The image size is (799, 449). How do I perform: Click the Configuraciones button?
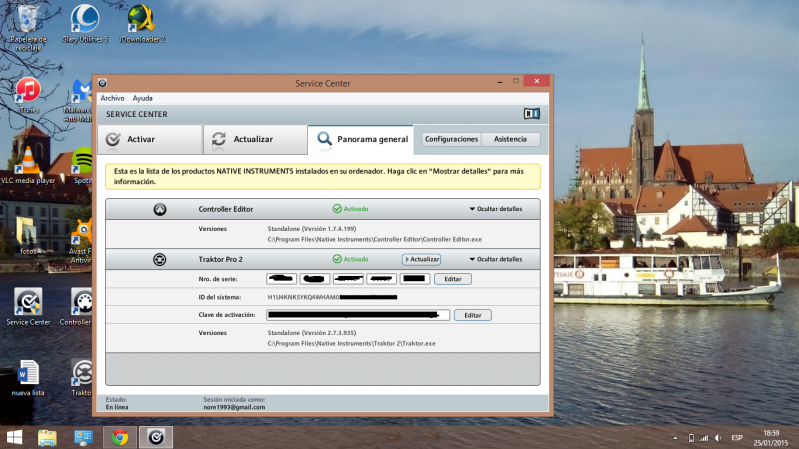coord(451,139)
